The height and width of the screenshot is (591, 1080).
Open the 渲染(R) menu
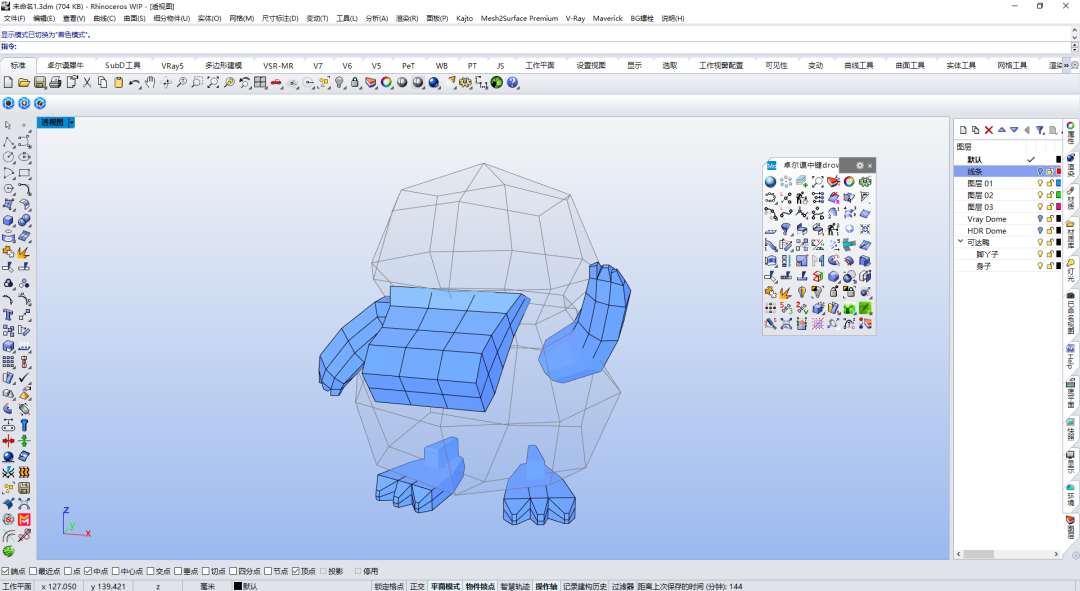point(406,19)
